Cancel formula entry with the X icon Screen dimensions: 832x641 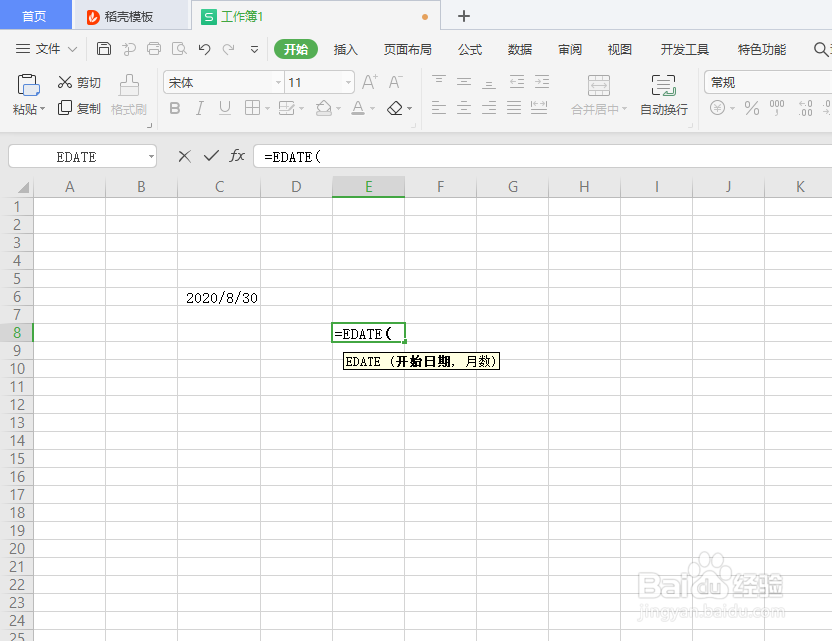click(x=184, y=156)
